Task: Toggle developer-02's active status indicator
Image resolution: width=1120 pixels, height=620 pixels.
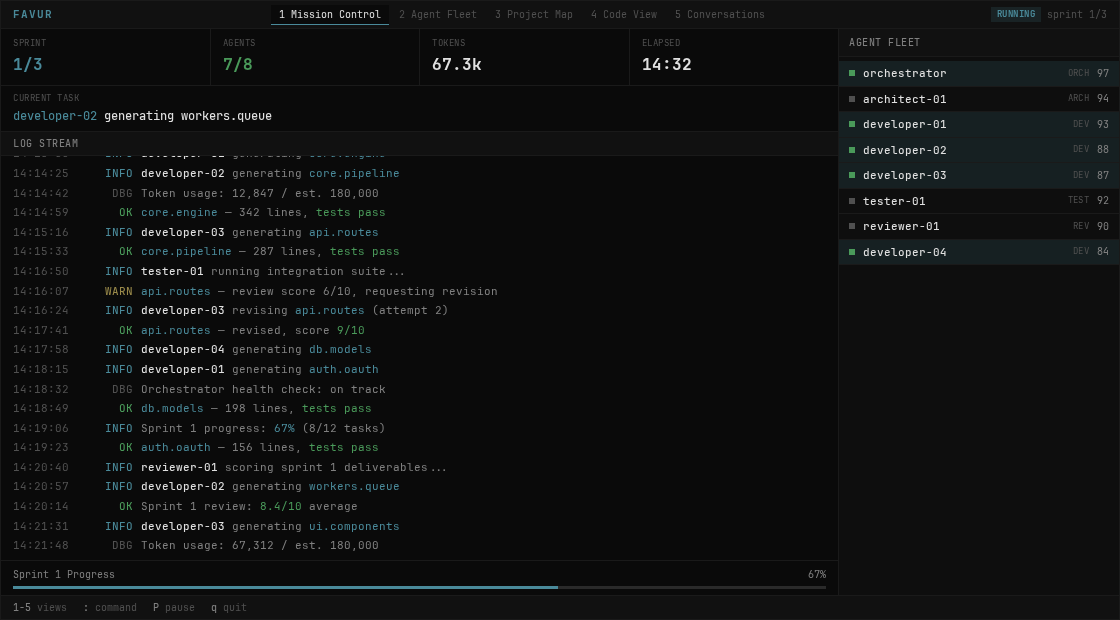Action: 851,150
